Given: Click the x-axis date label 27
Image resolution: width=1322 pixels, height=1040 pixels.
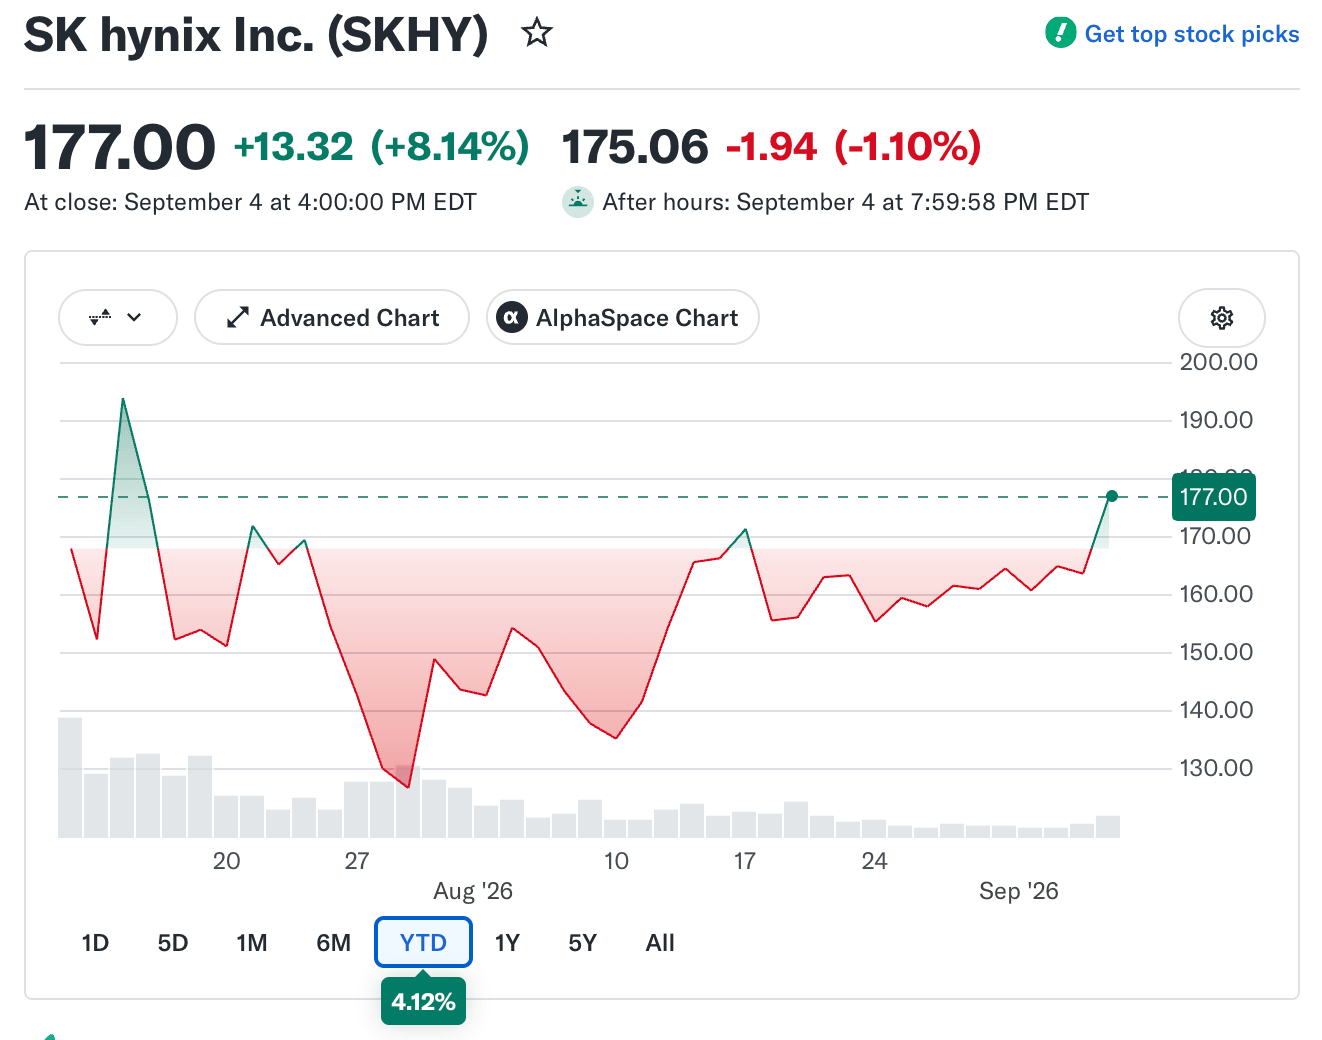Looking at the screenshot, I should click(357, 861).
